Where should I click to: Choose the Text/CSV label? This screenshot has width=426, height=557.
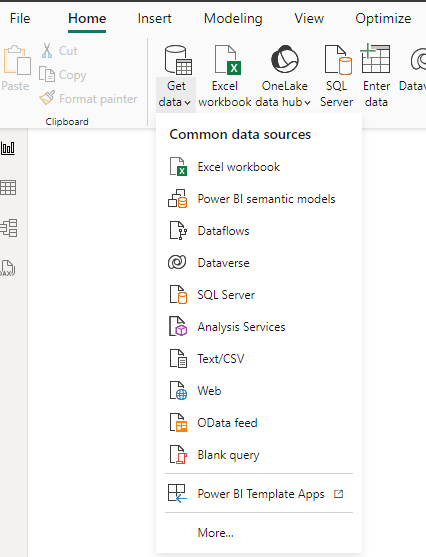221,358
